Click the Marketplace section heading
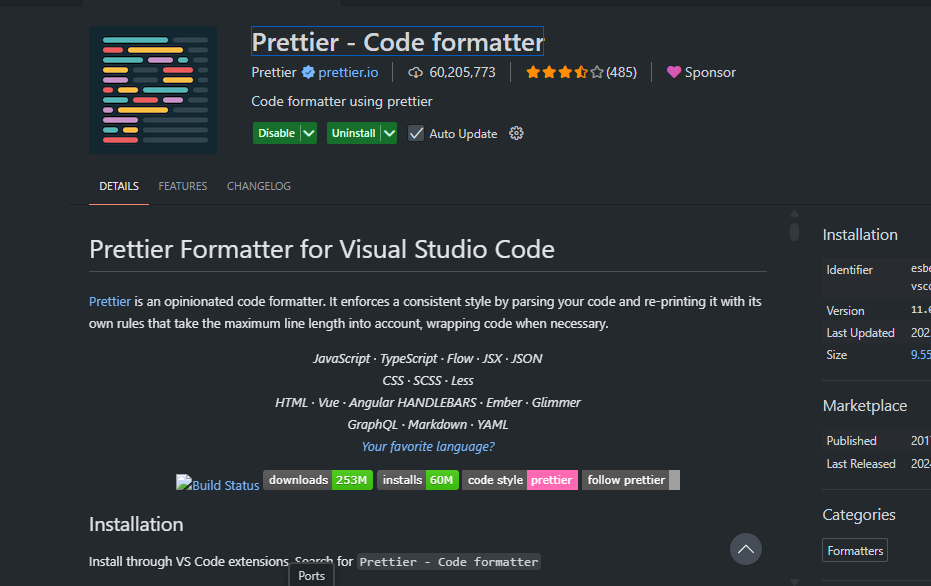 [x=864, y=406]
